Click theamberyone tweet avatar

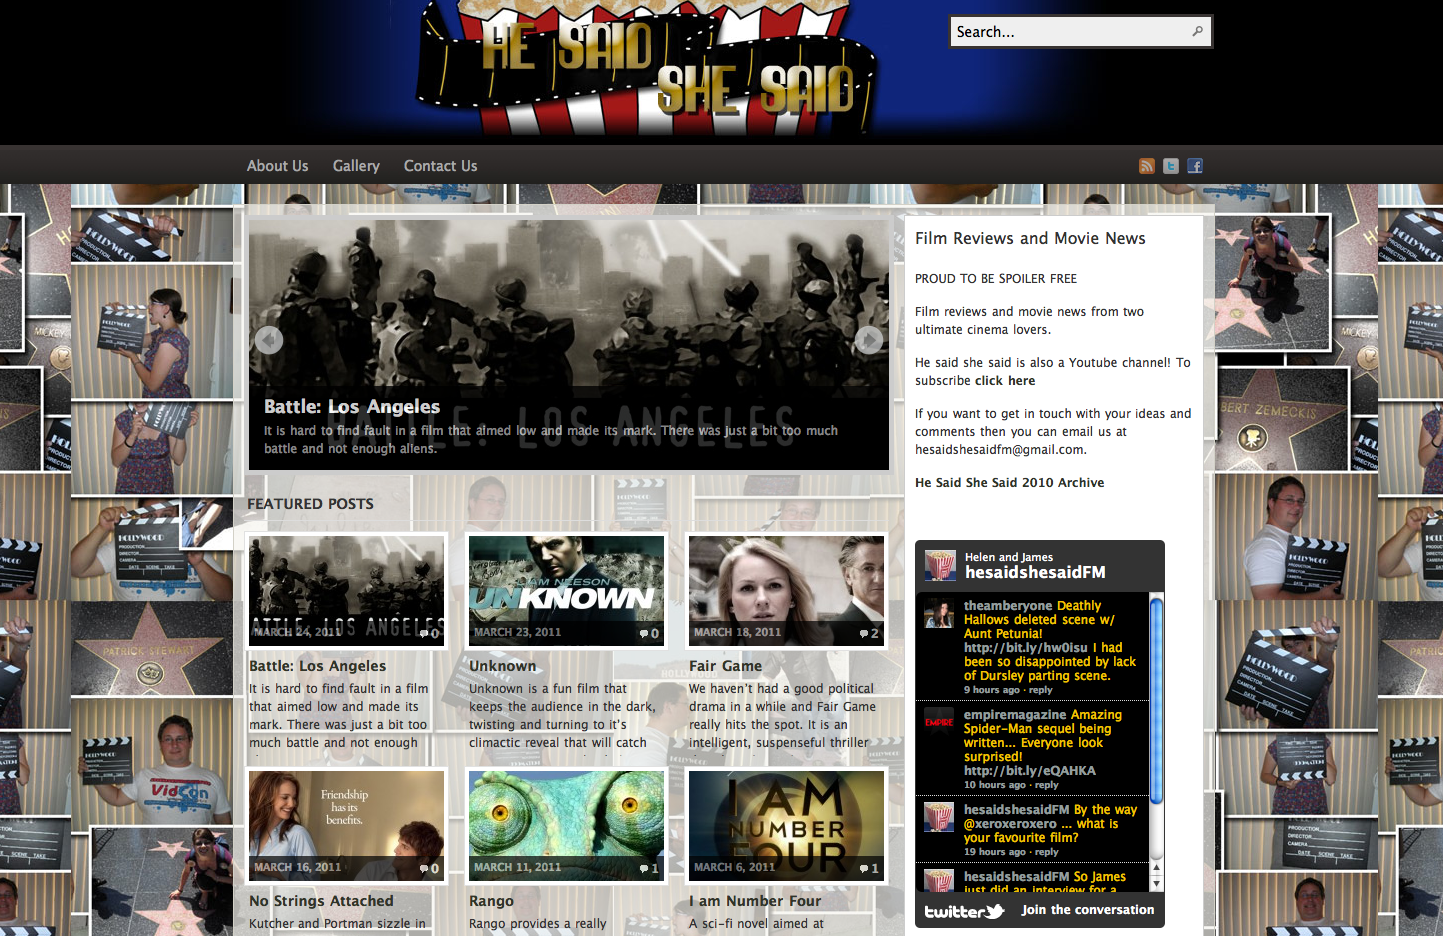[939, 613]
